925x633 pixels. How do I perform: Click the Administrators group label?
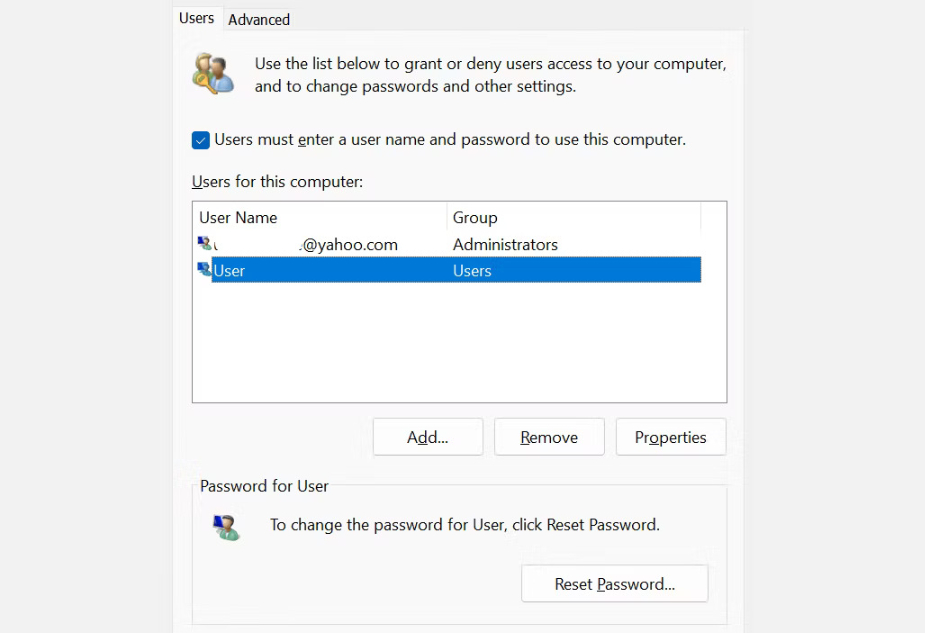(505, 243)
